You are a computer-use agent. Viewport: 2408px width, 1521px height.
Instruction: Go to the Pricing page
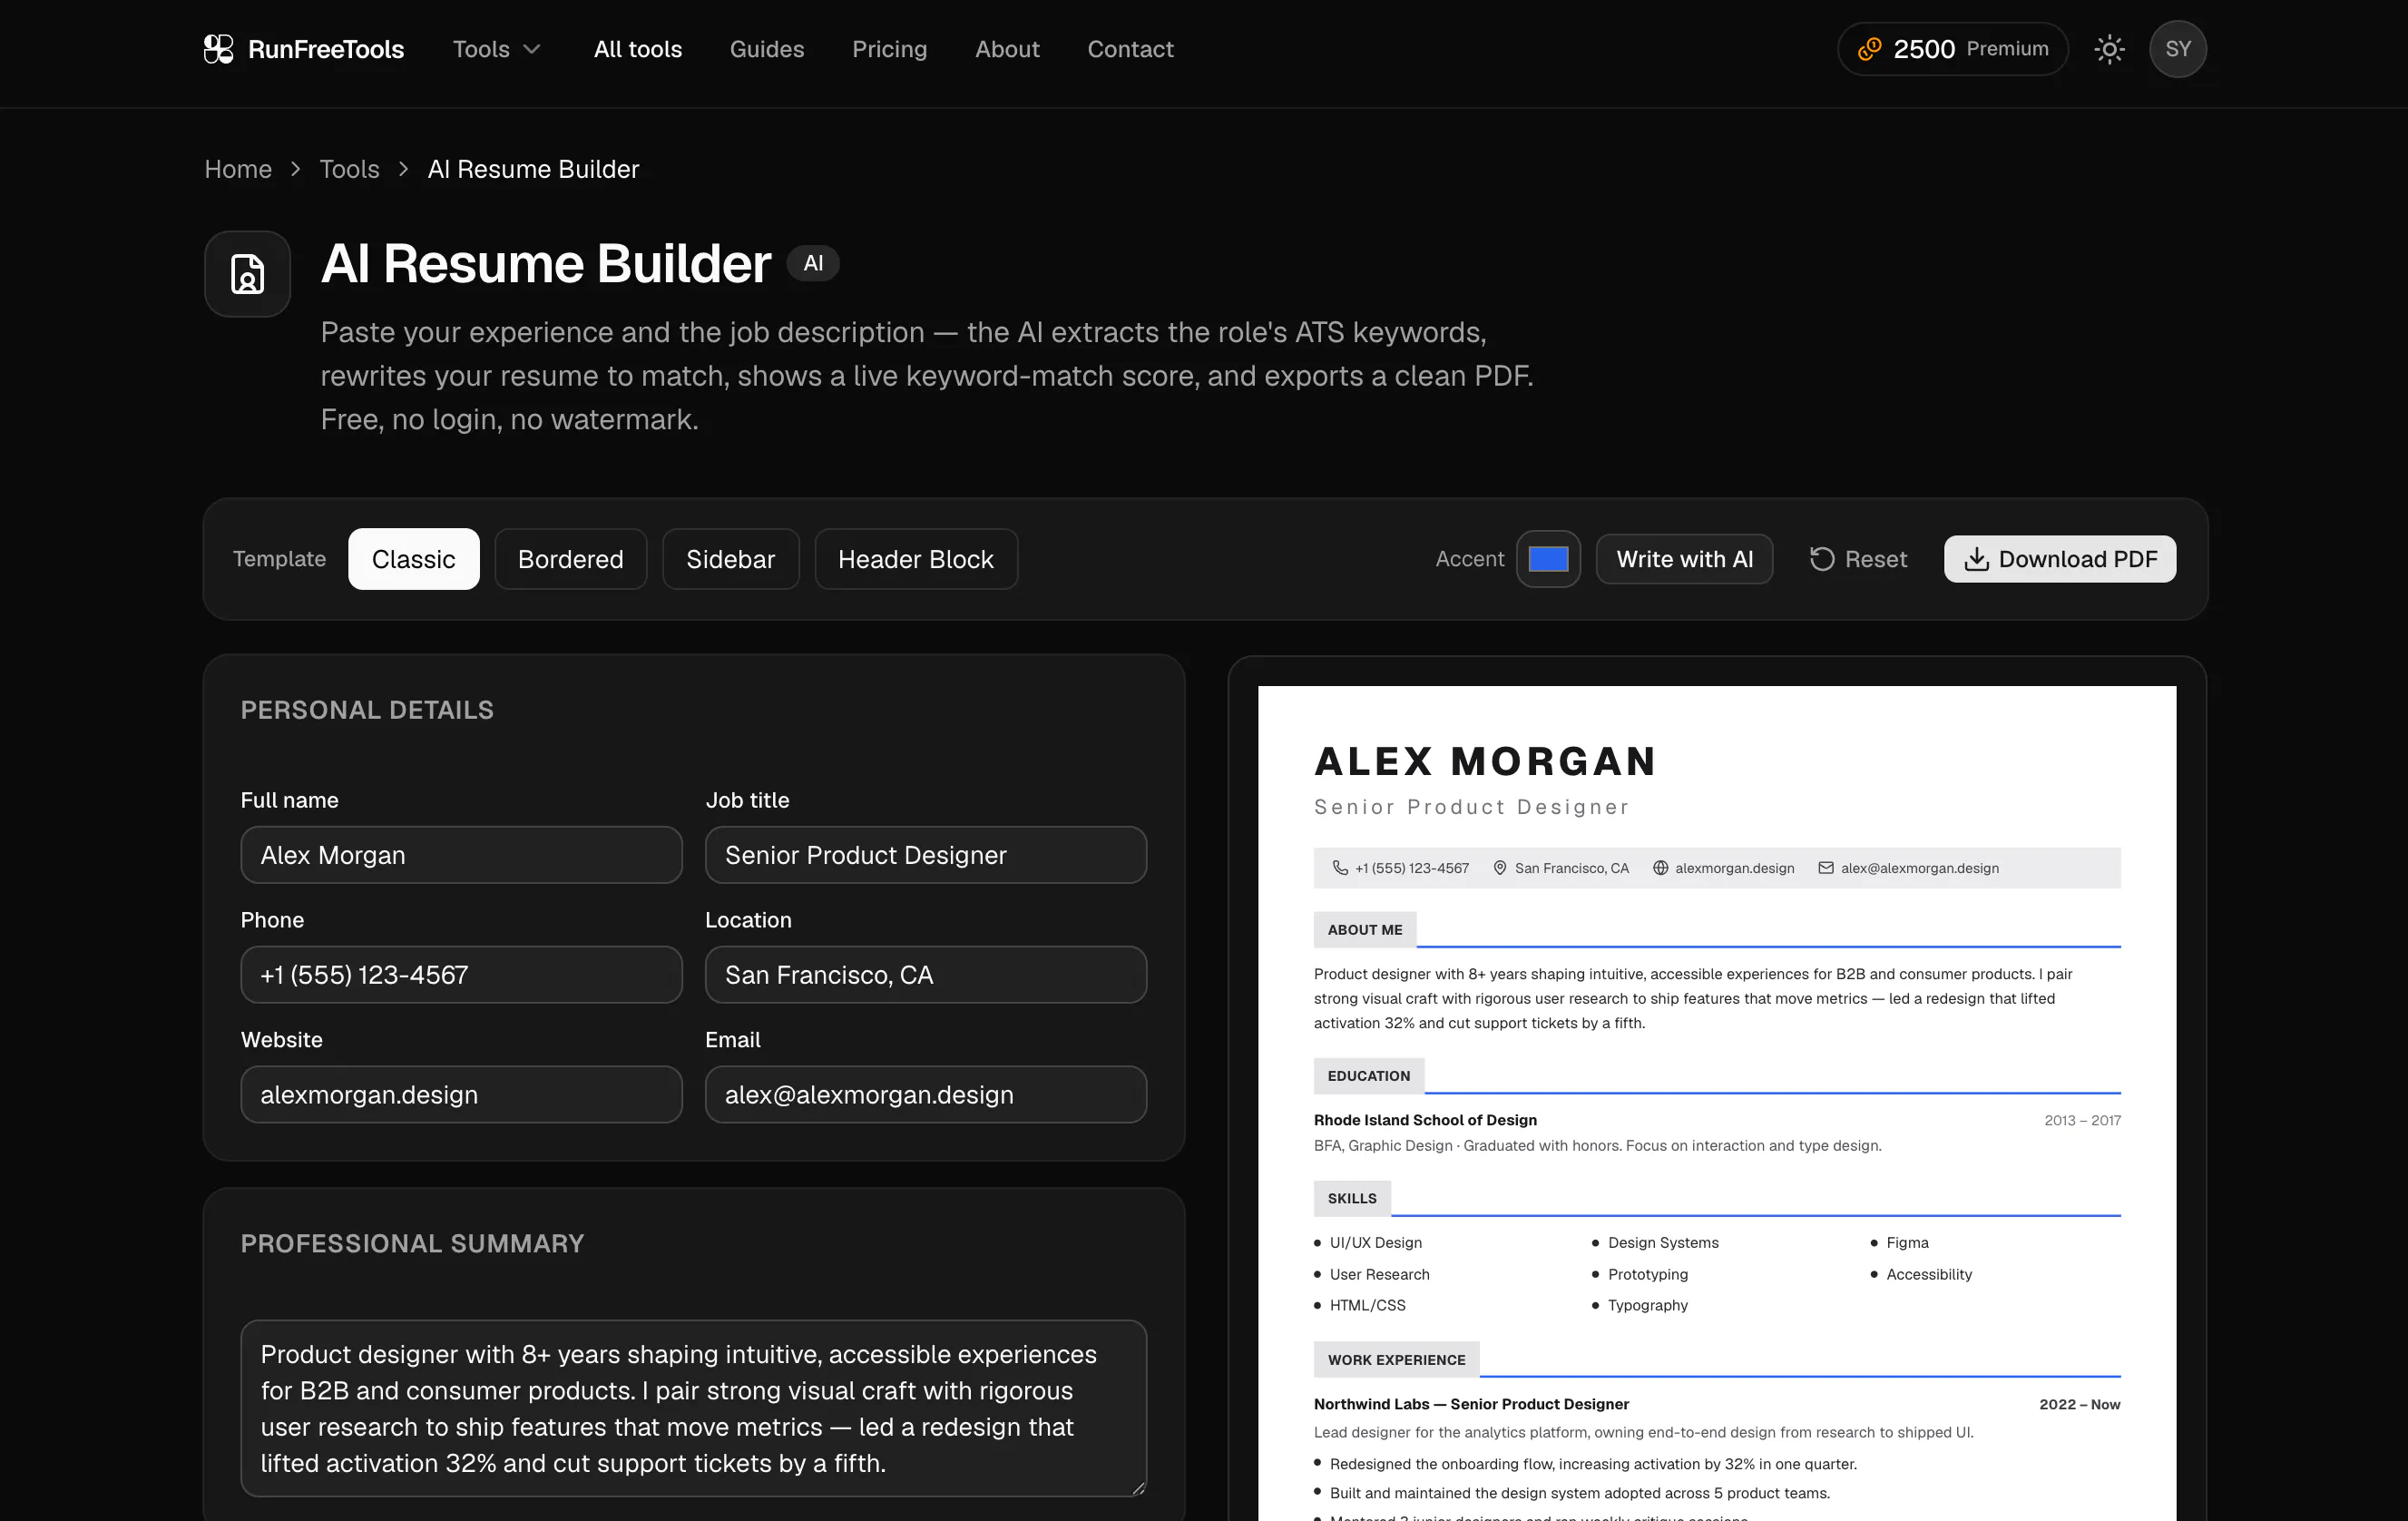(889, 49)
